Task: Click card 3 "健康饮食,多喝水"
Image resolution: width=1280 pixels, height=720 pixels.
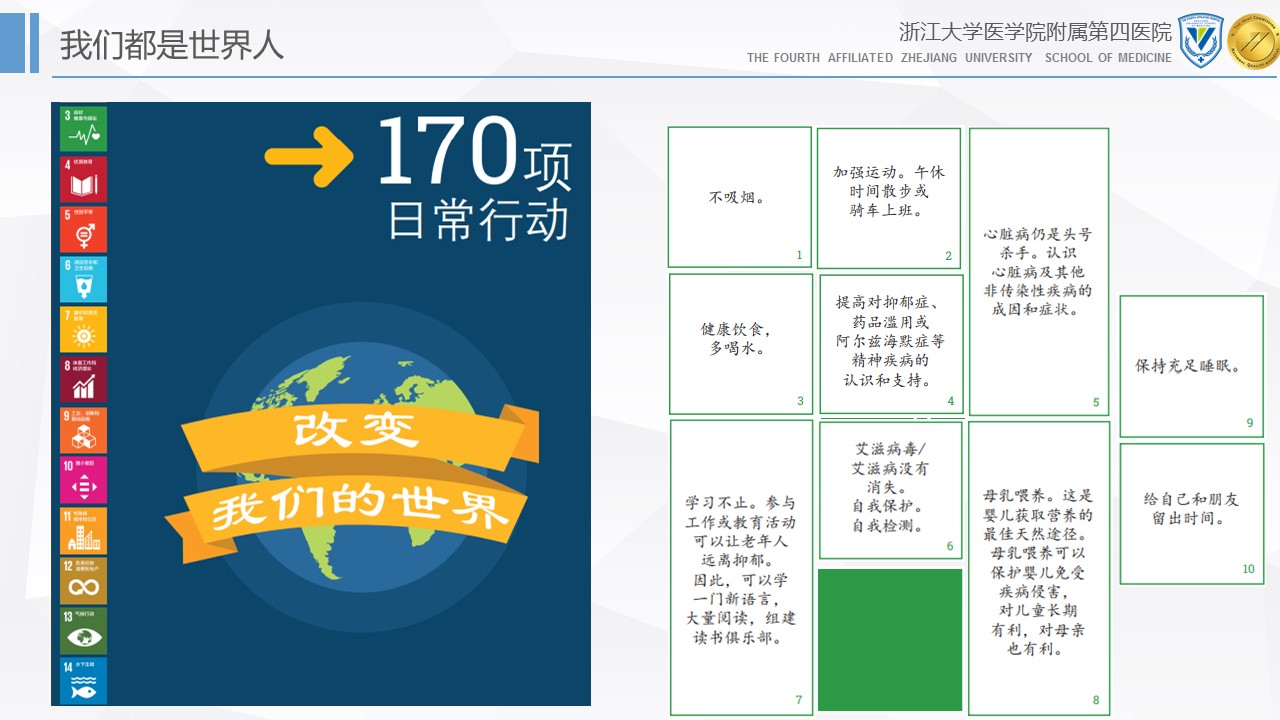Action: (740, 343)
